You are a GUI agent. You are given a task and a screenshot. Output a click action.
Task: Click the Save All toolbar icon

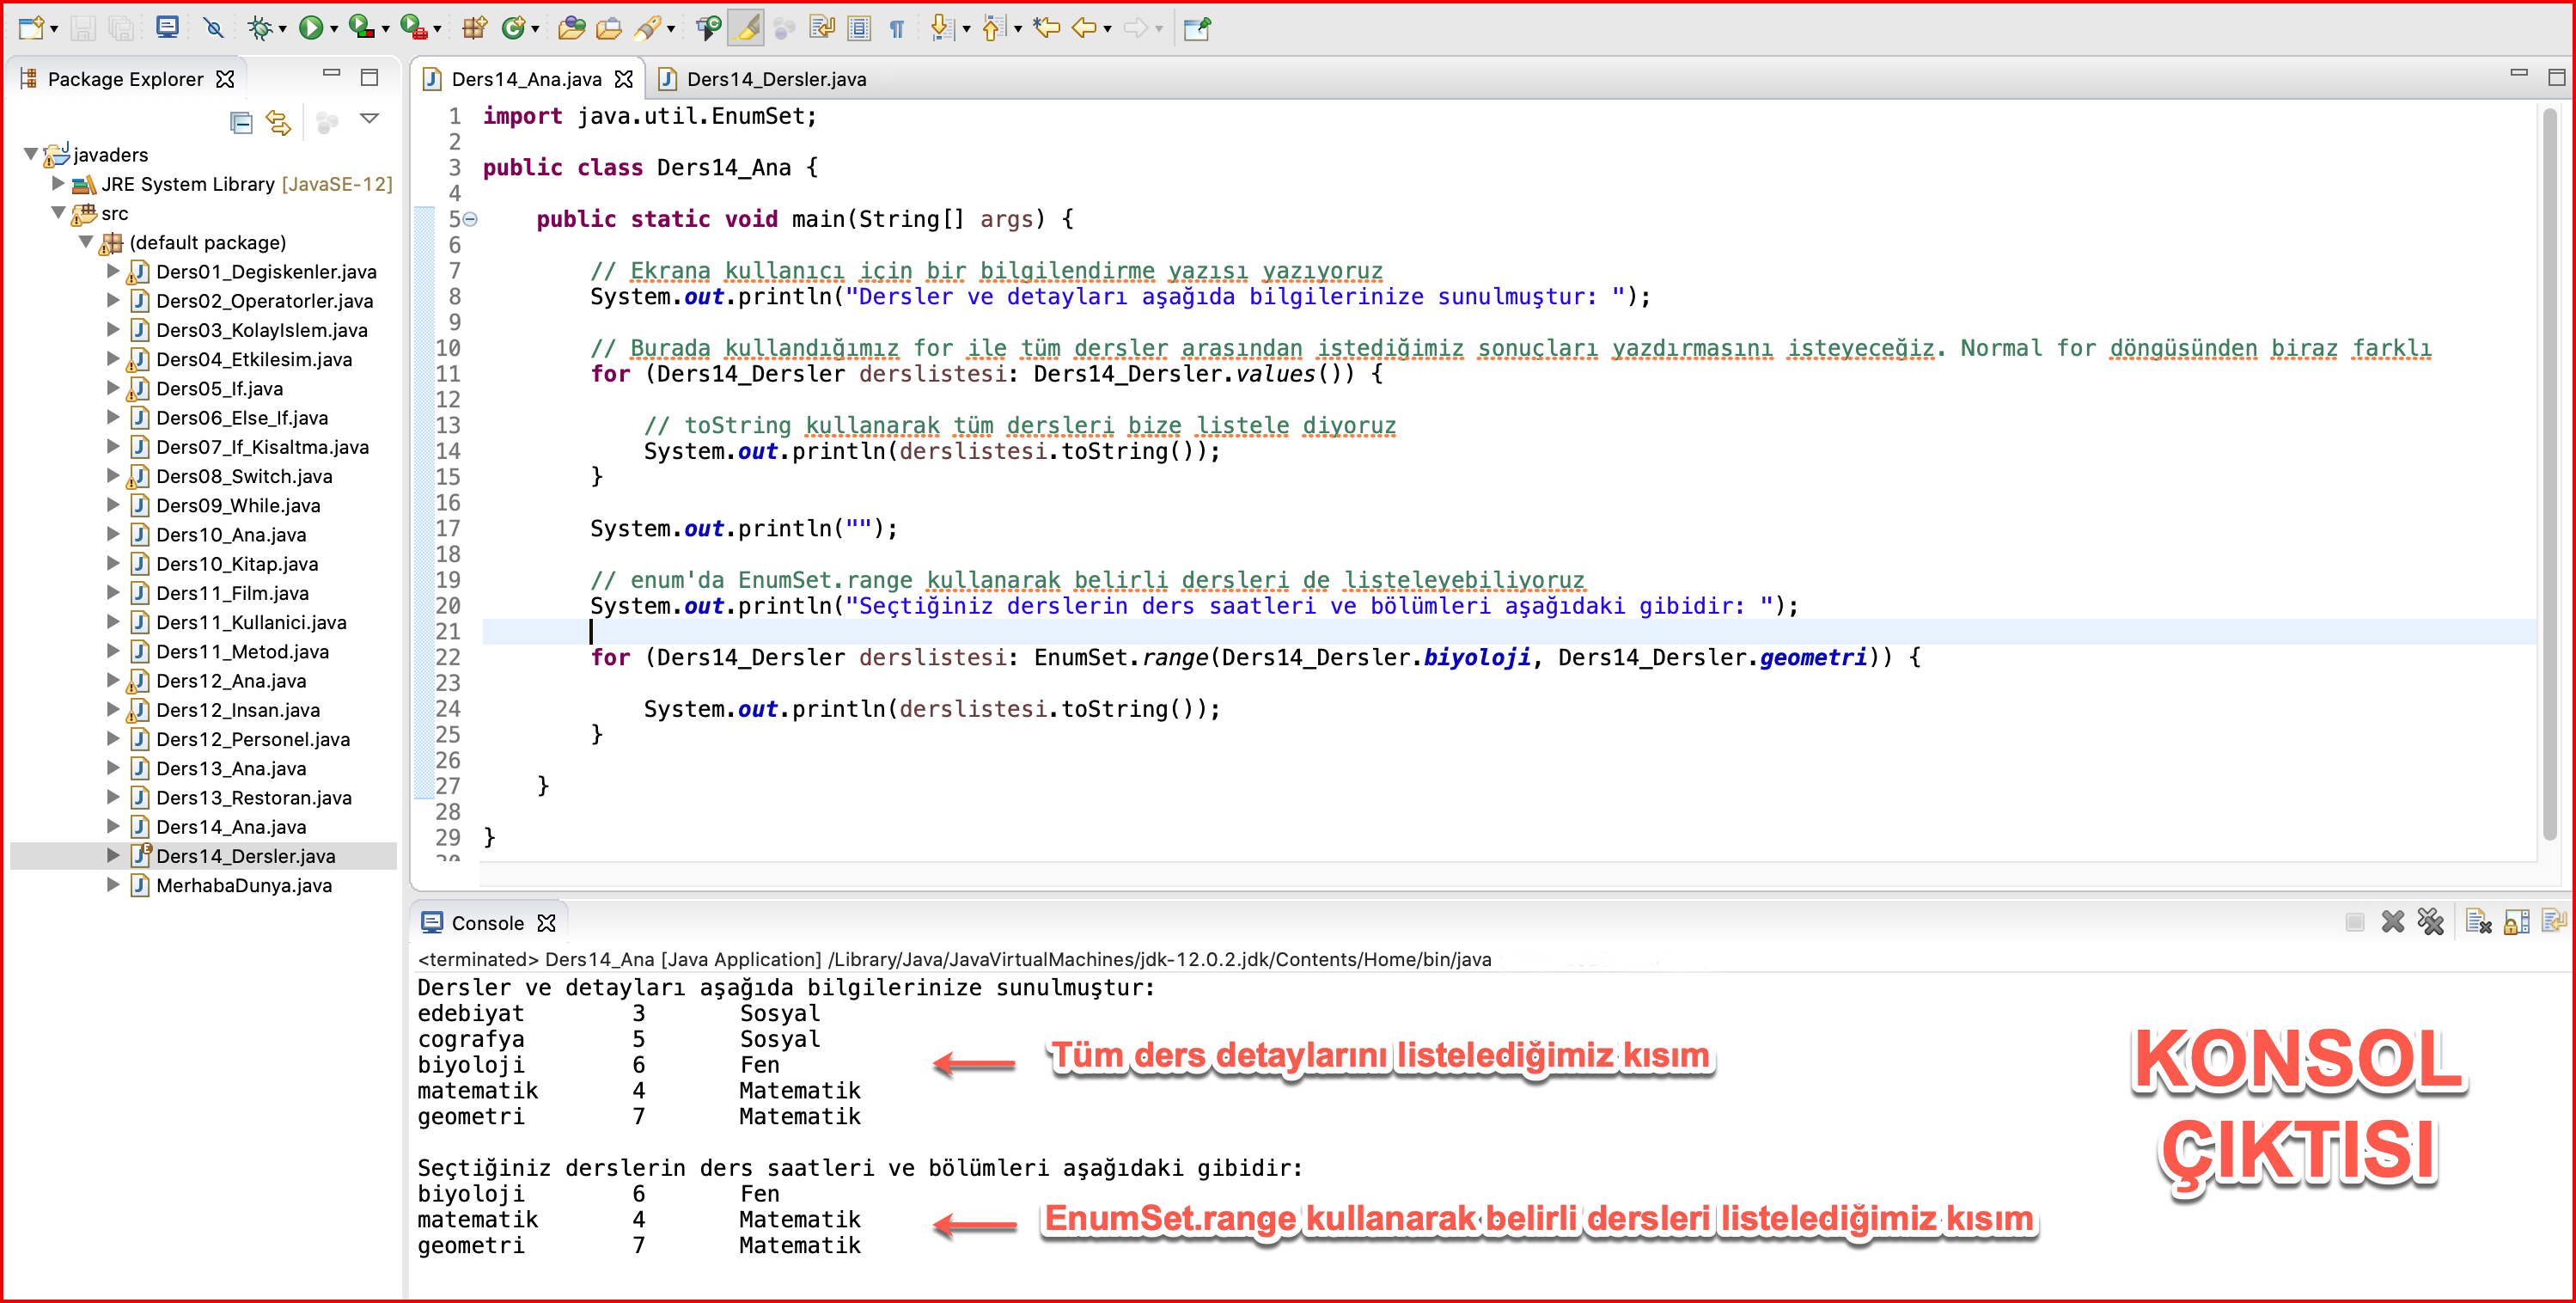click(121, 28)
